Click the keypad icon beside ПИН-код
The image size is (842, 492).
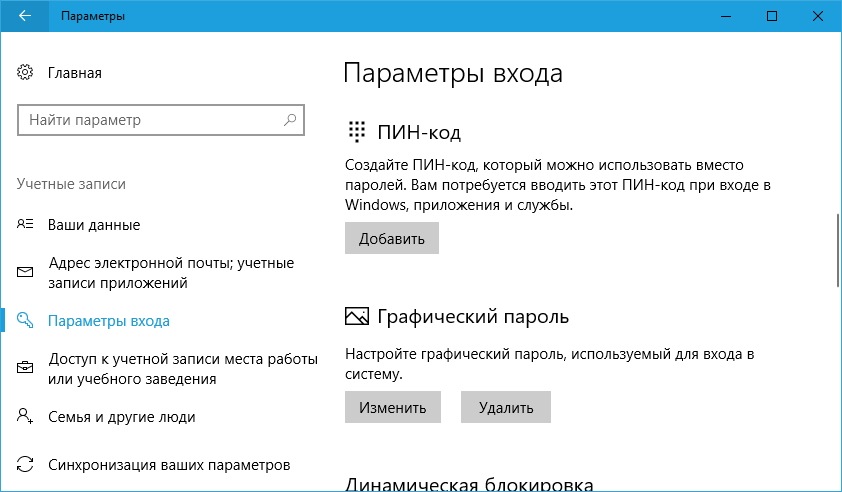357,132
